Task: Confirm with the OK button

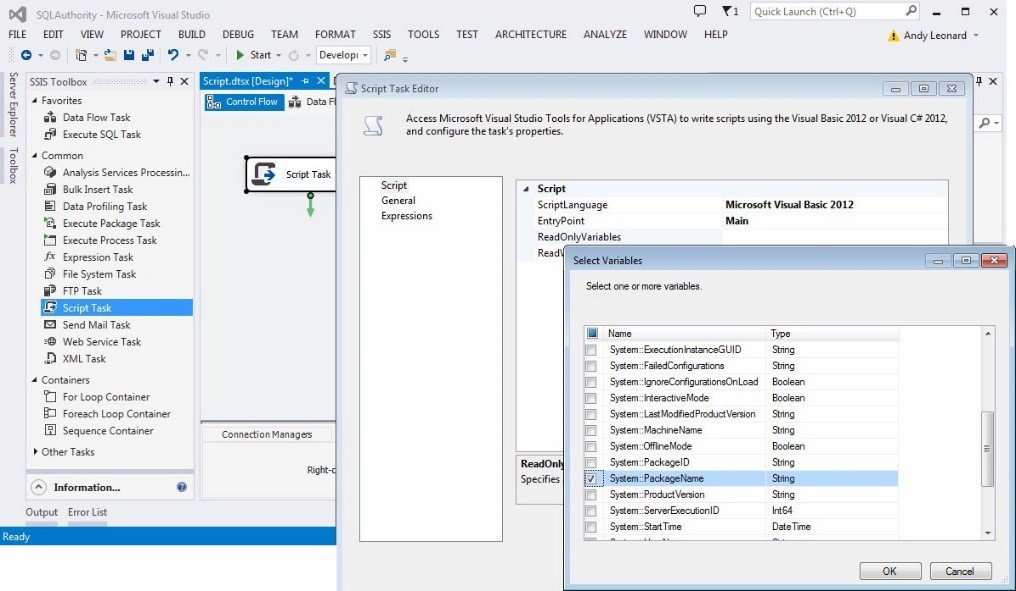Action: click(x=890, y=571)
